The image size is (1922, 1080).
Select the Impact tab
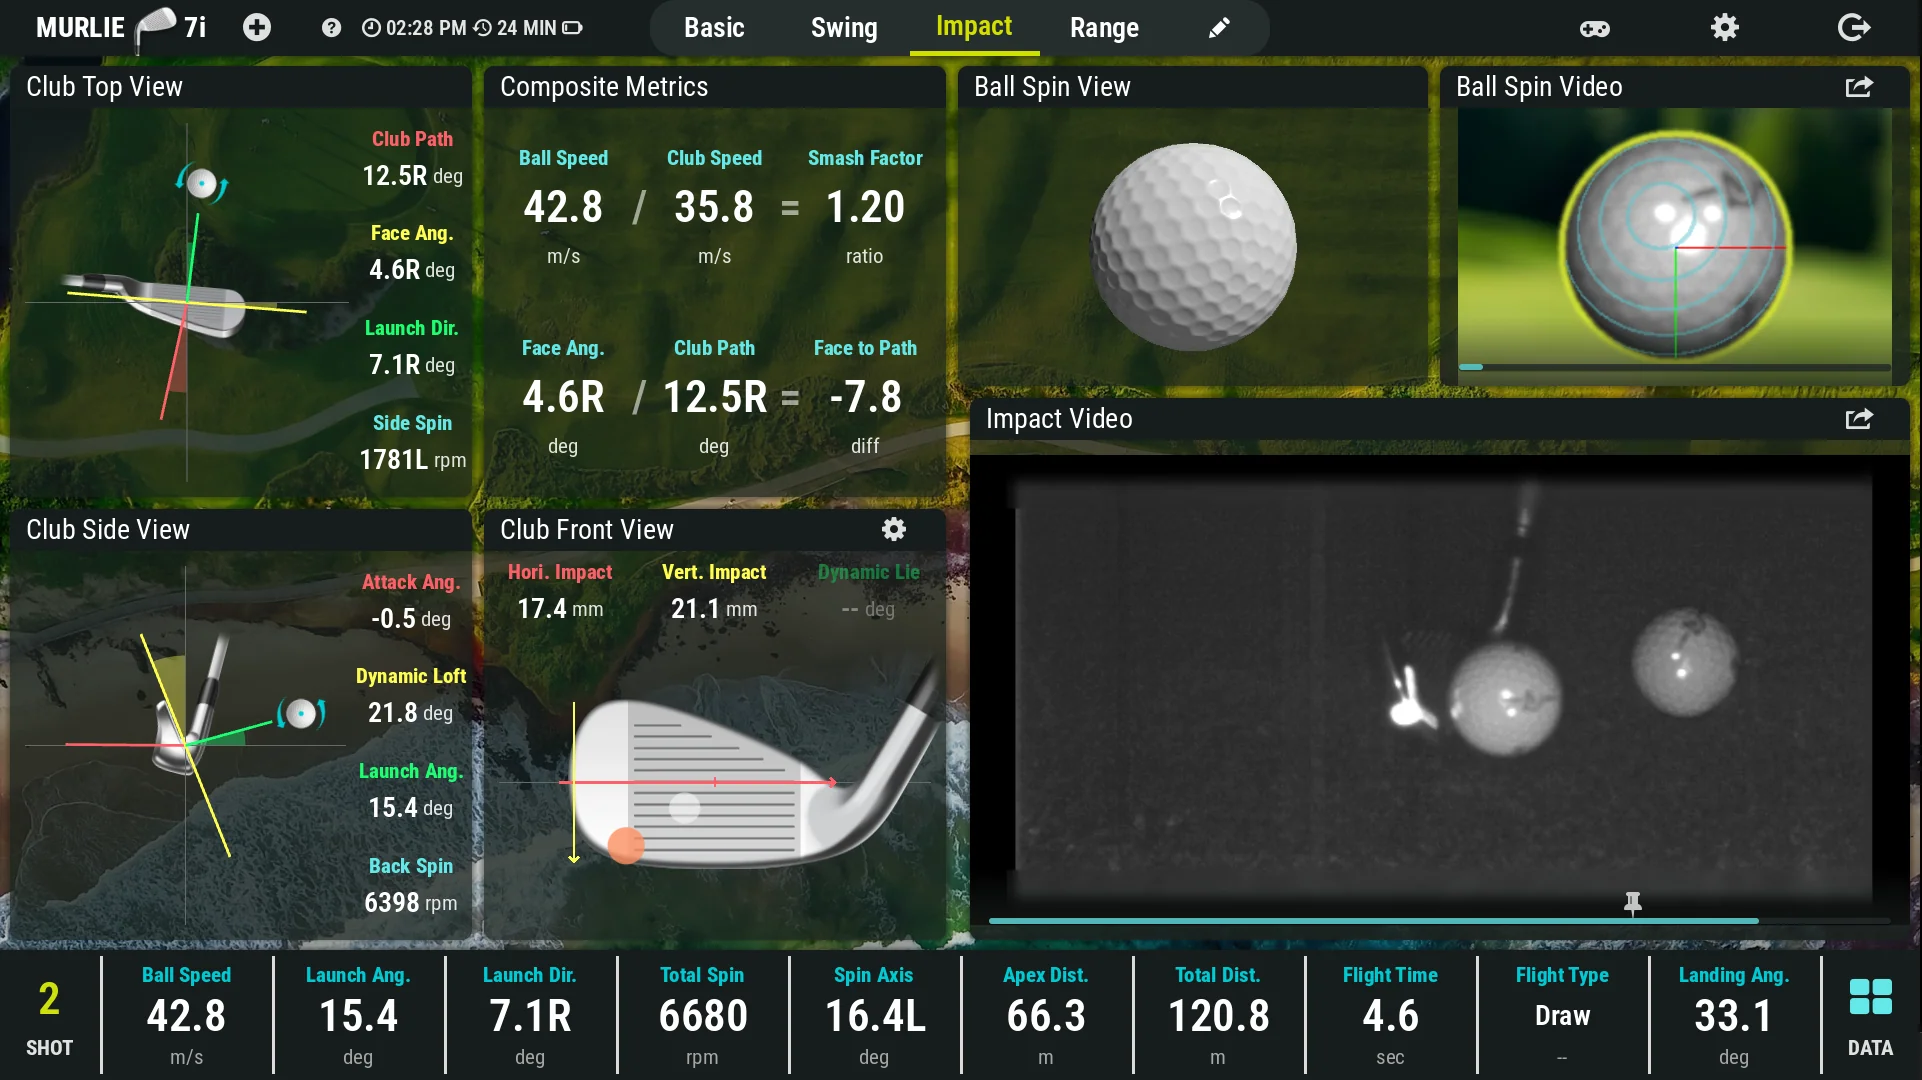click(974, 27)
